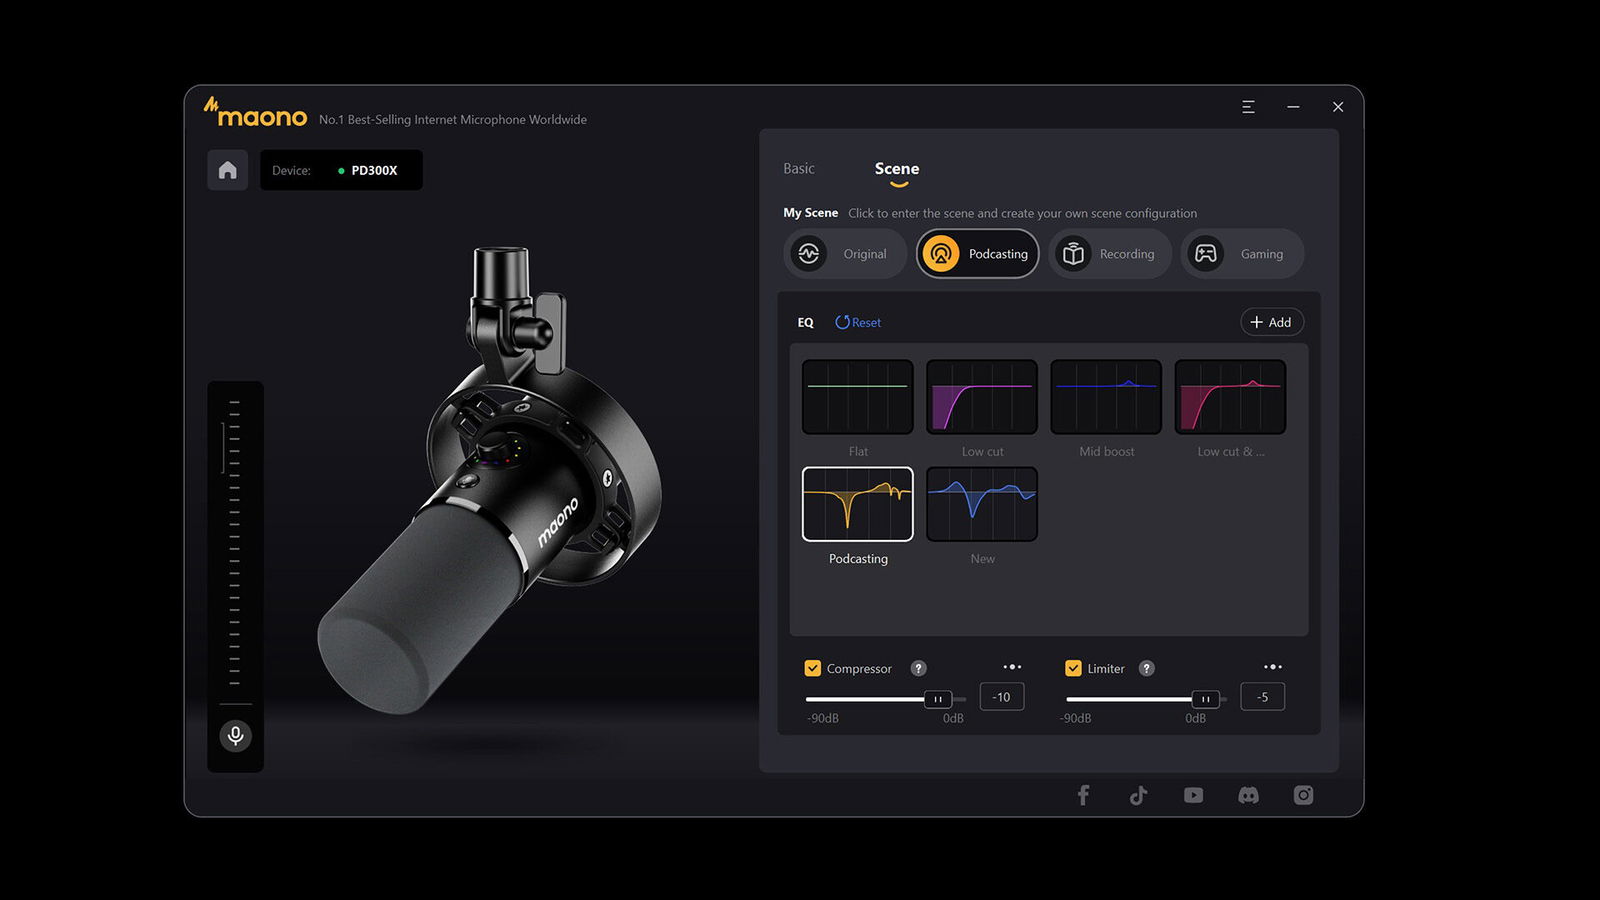1600x900 pixels.
Task: Reset the EQ settings
Action: (858, 322)
